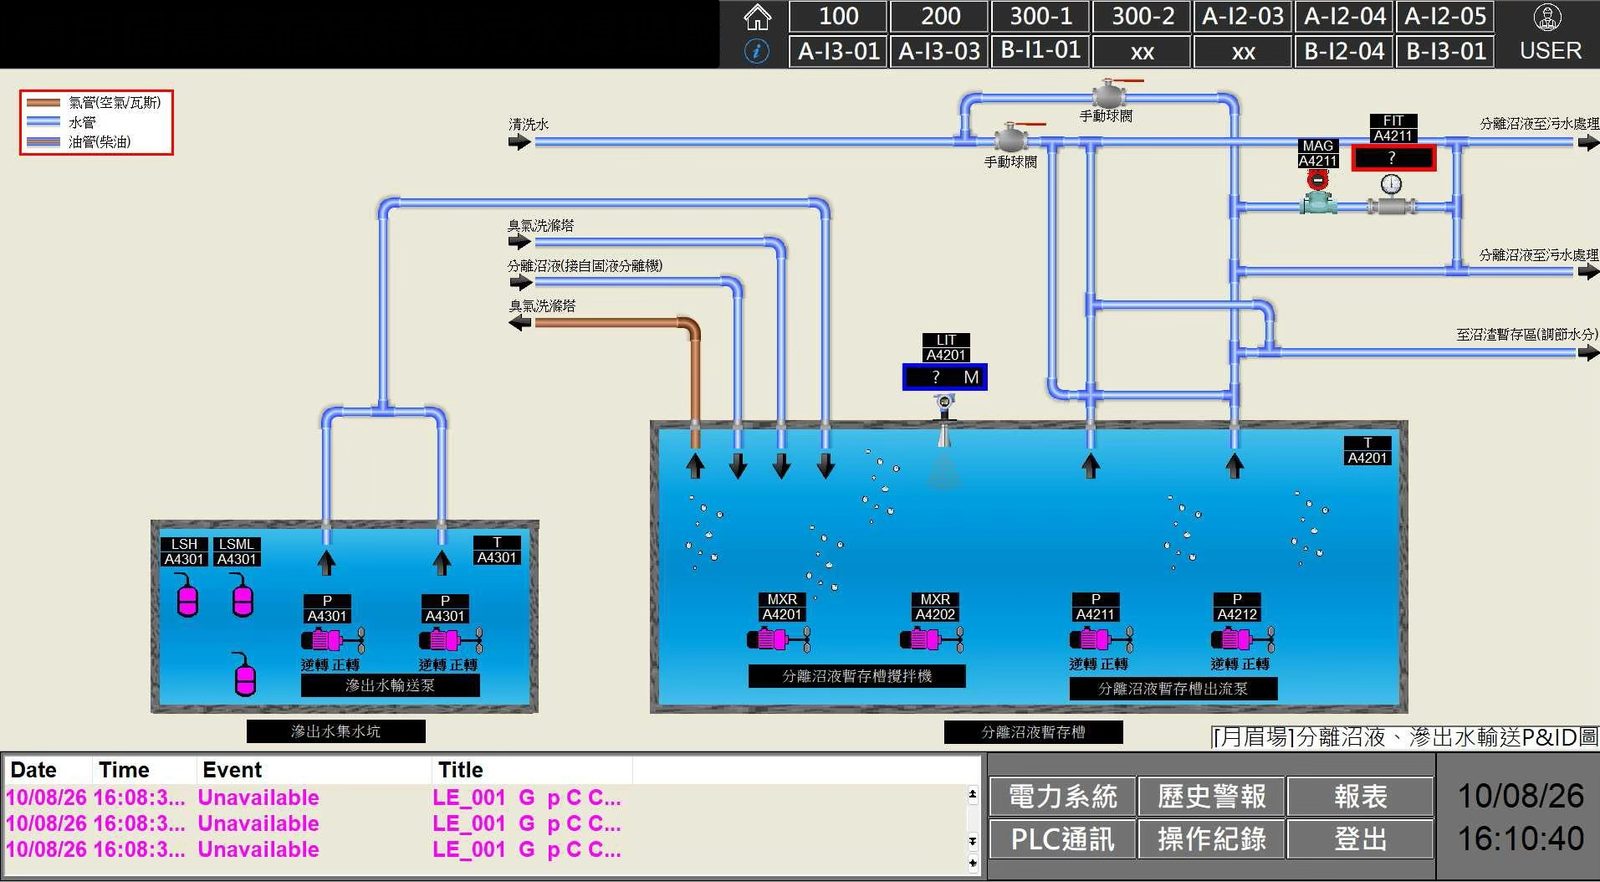Select the 滲出水輸送泵 pump group label
This screenshot has height=882, width=1600.
tap(390, 685)
